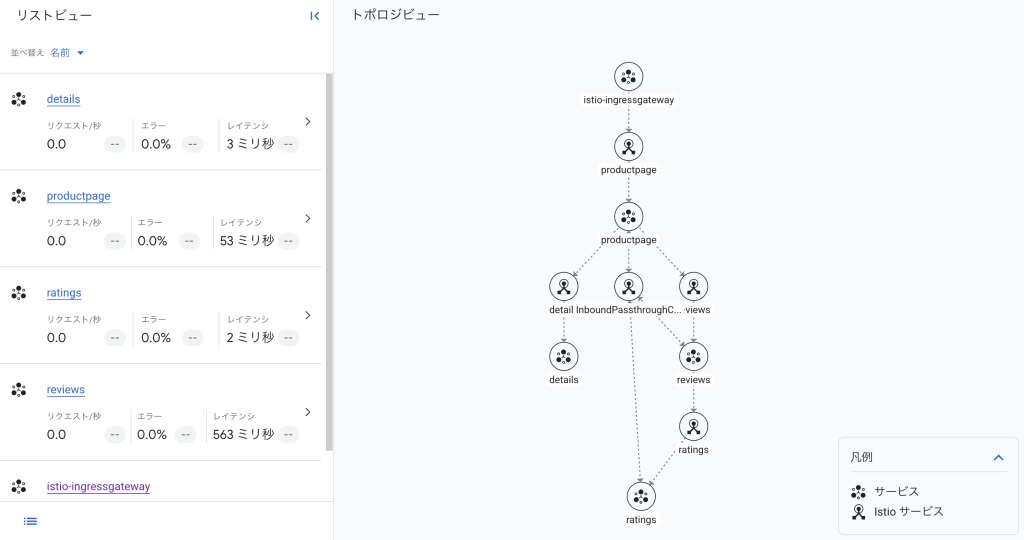Open the productpage service link
Viewport: 1024px width, 540px height.
coord(78,196)
